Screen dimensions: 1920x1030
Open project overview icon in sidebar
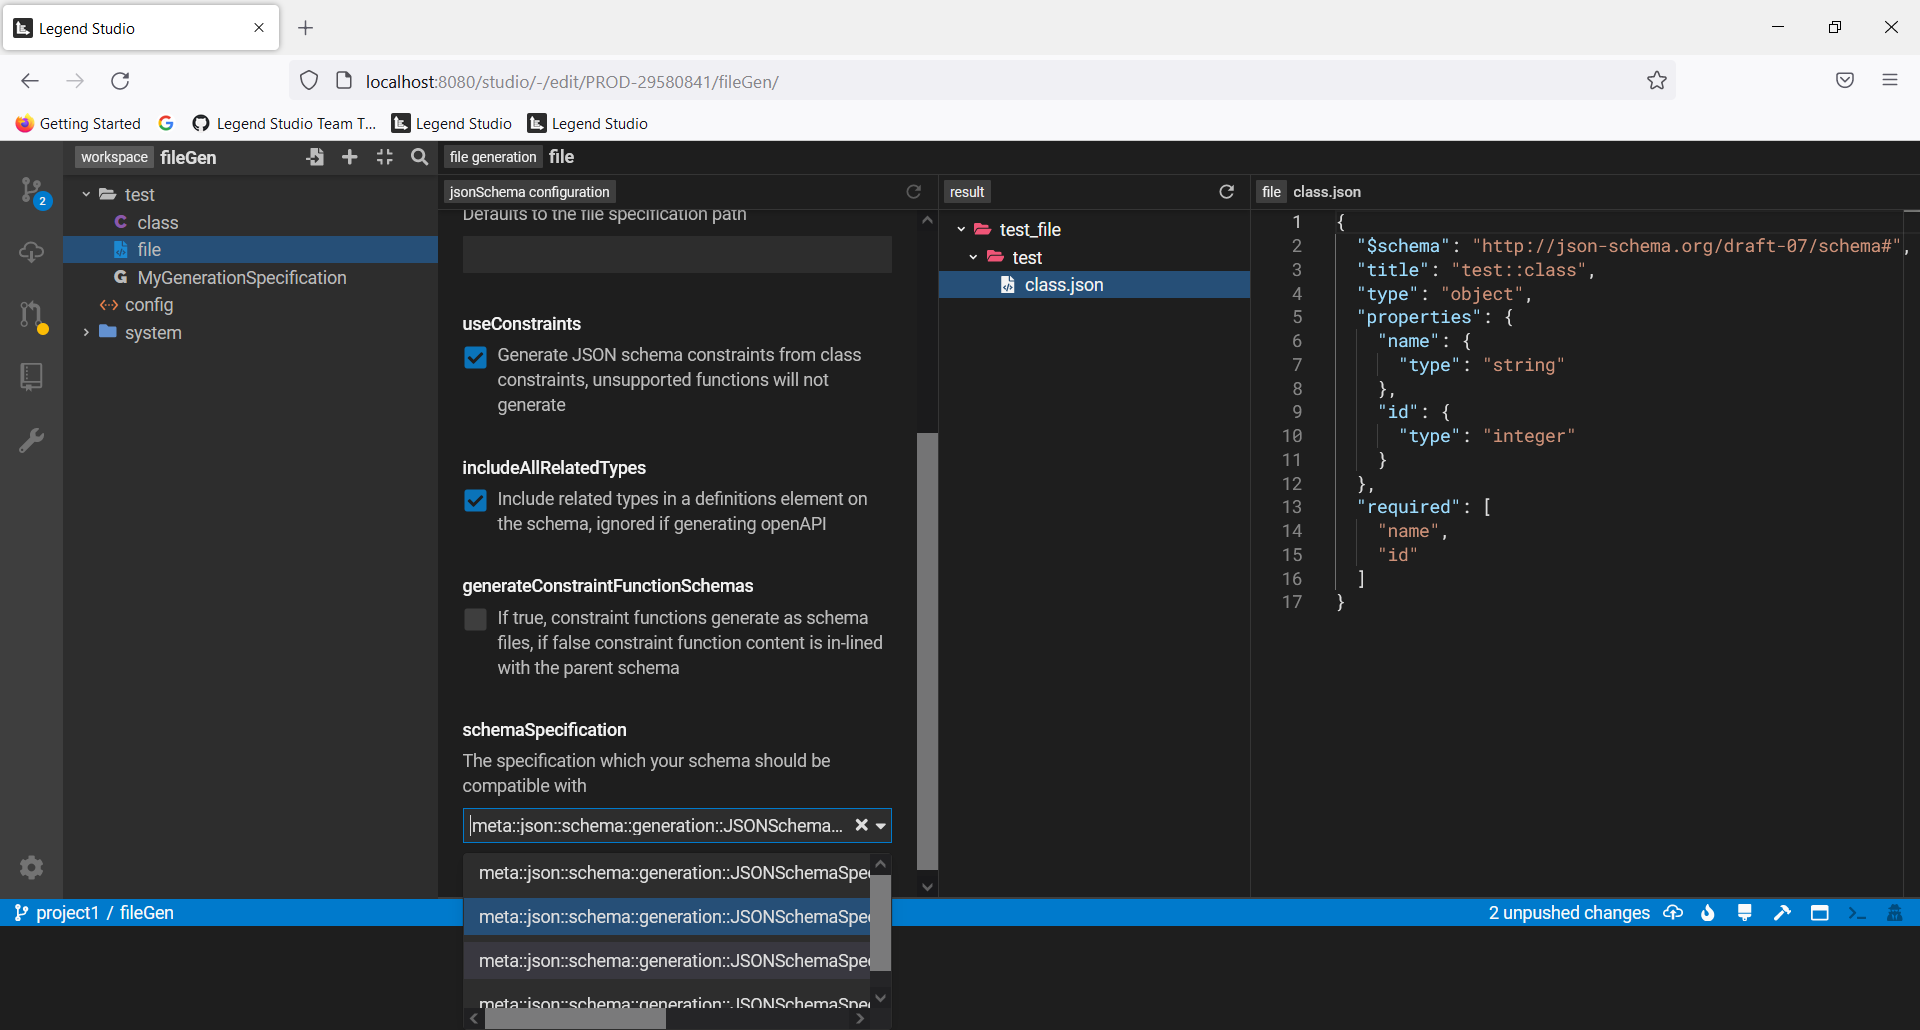click(x=32, y=377)
